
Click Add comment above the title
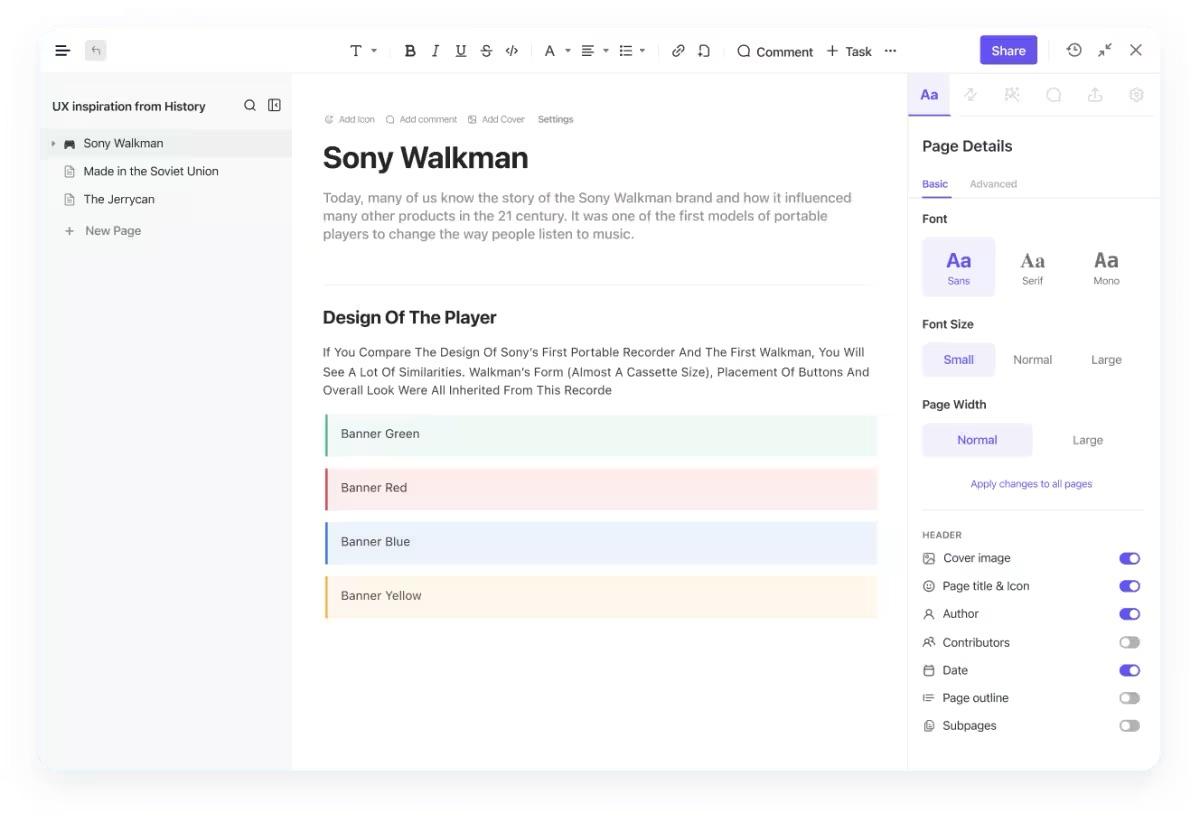pos(421,119)
